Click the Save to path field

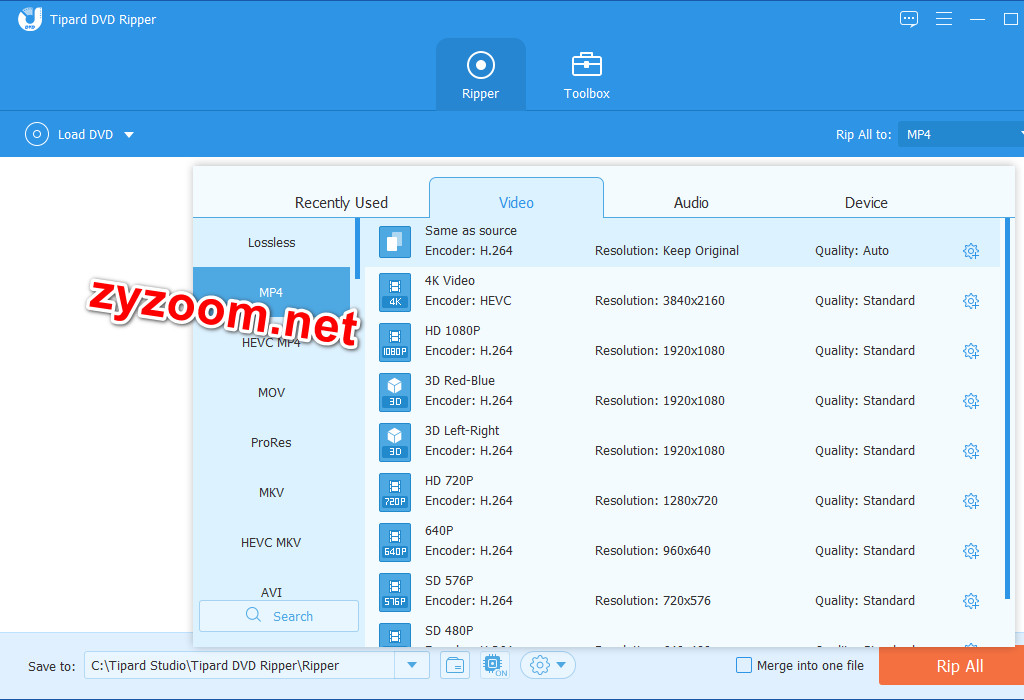239,665
